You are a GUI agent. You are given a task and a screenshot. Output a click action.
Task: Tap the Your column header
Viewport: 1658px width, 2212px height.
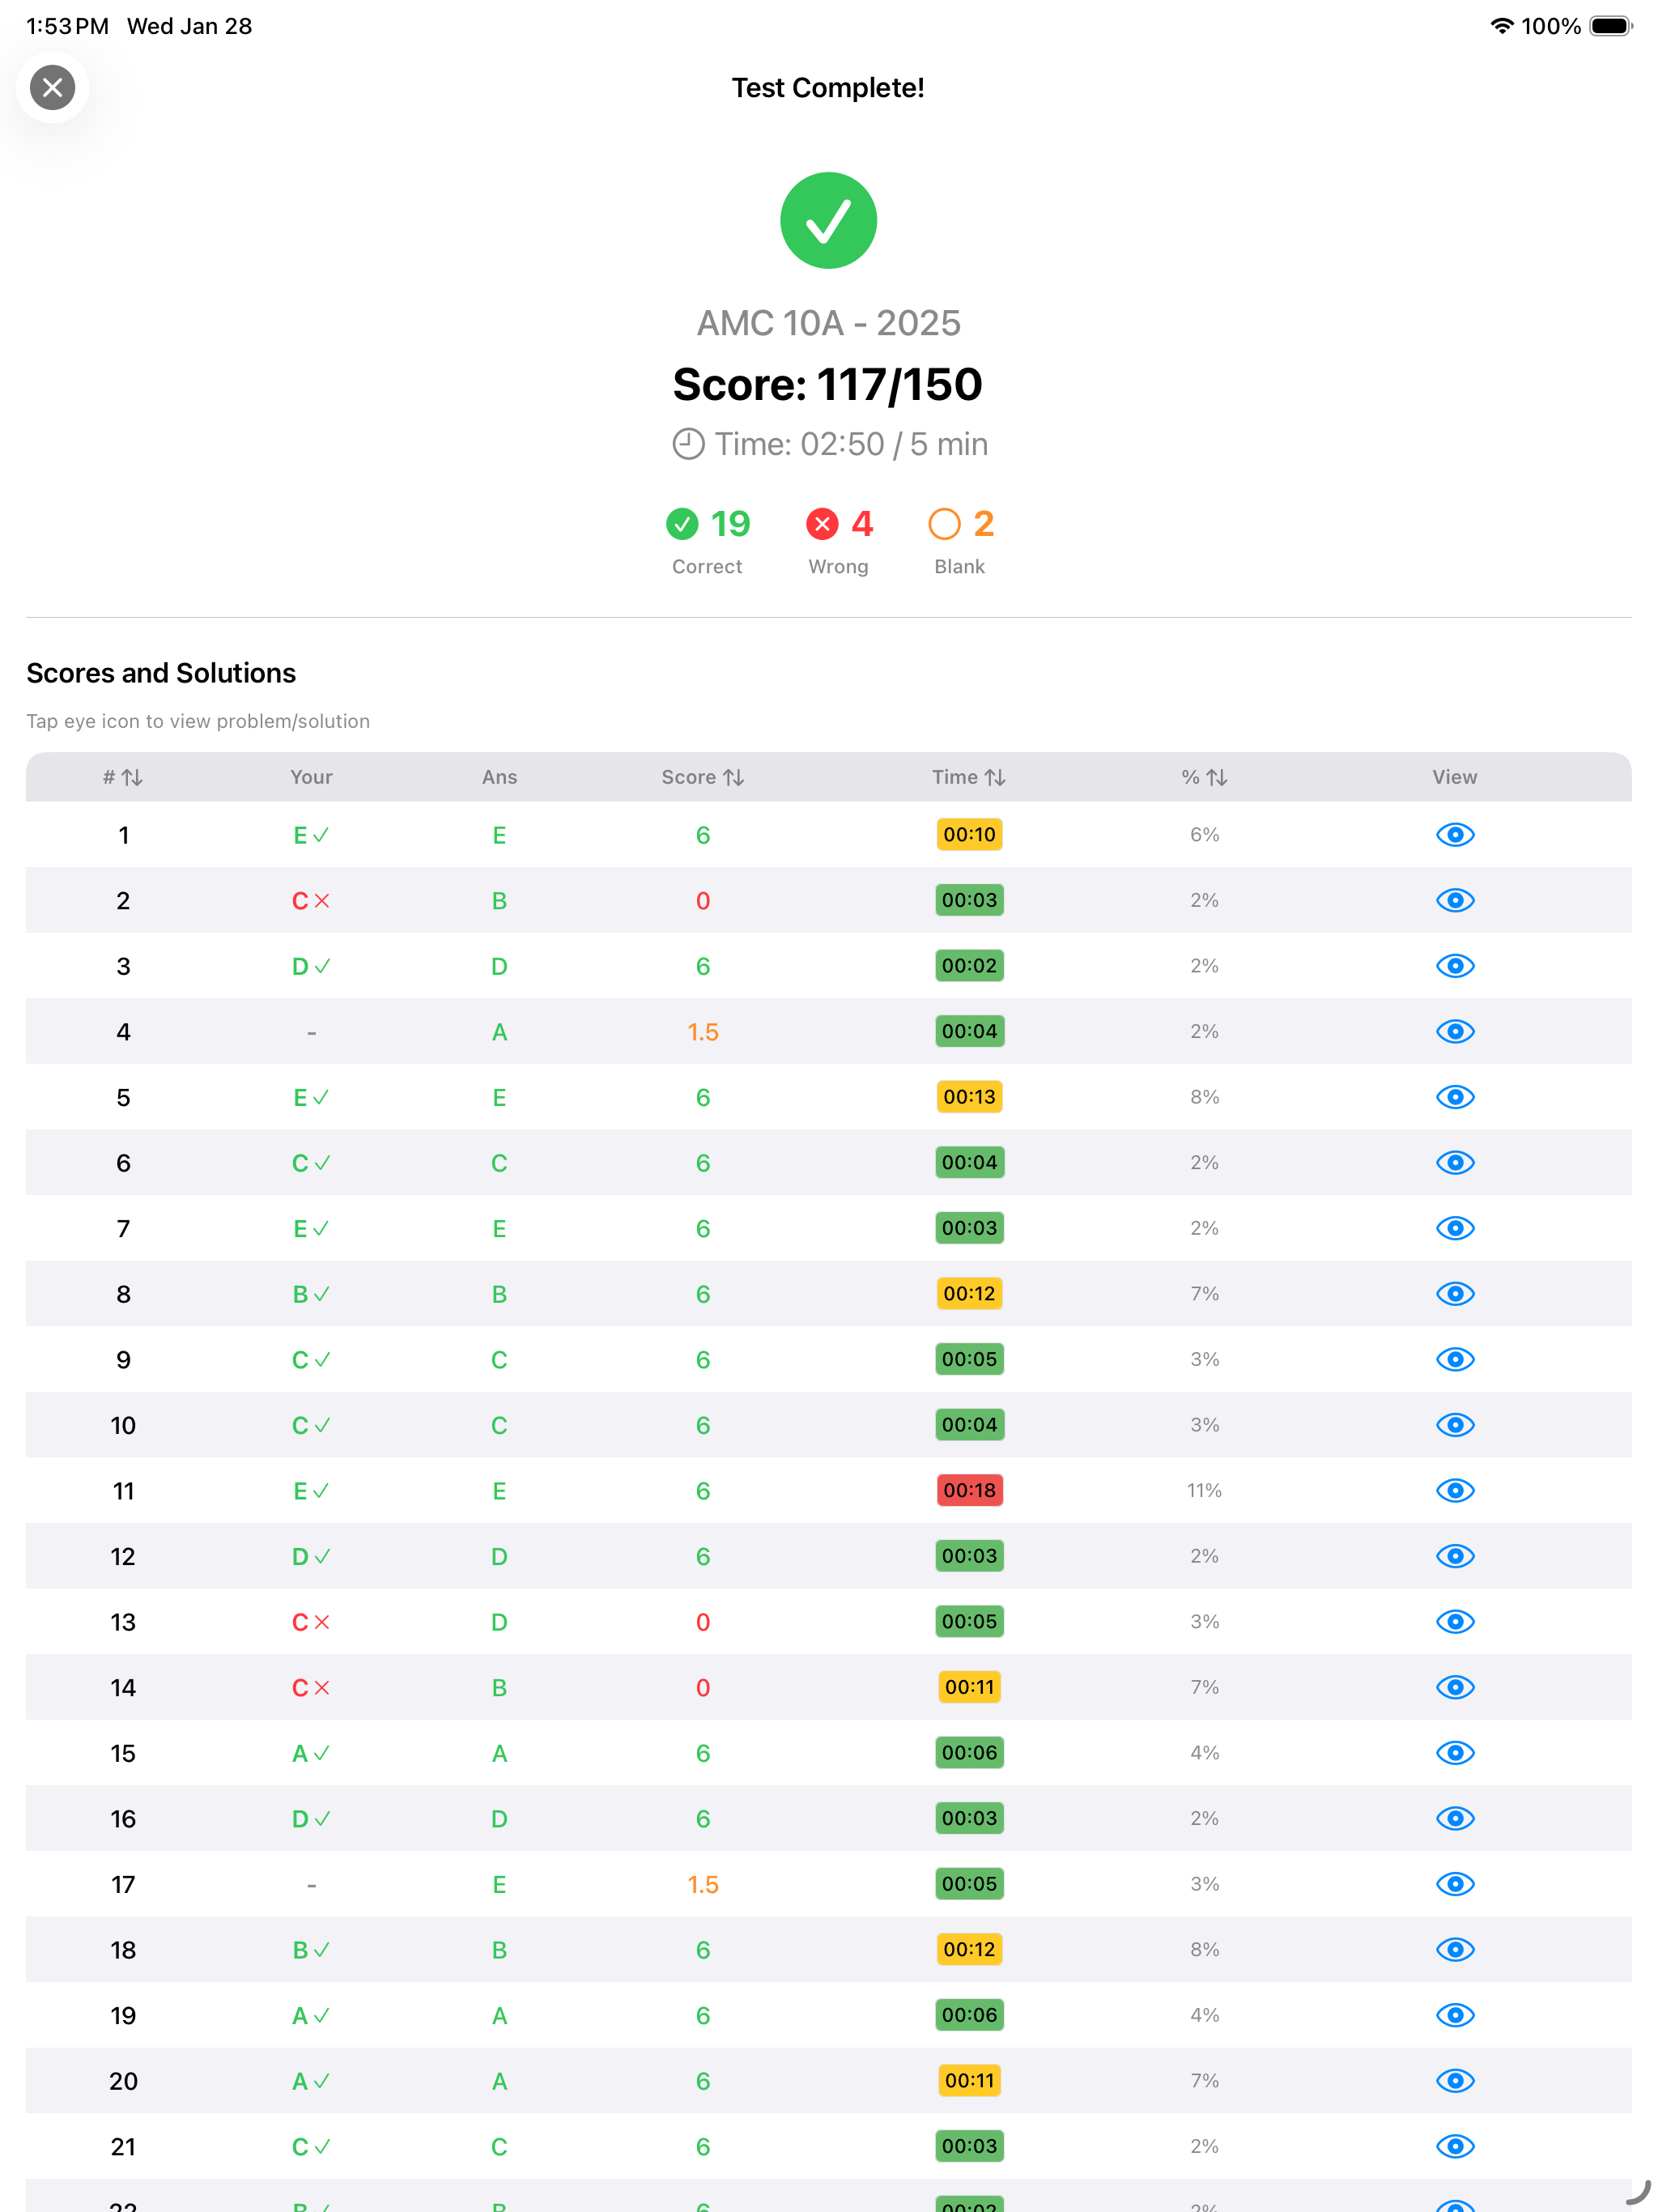tap(311, 778)
